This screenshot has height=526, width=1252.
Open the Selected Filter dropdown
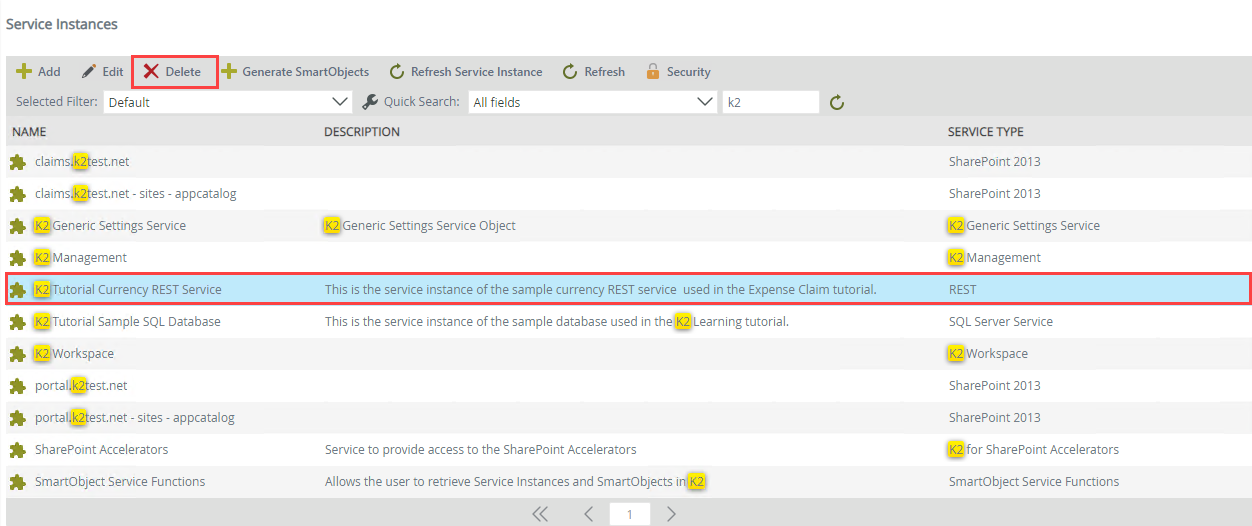(227, 102)
